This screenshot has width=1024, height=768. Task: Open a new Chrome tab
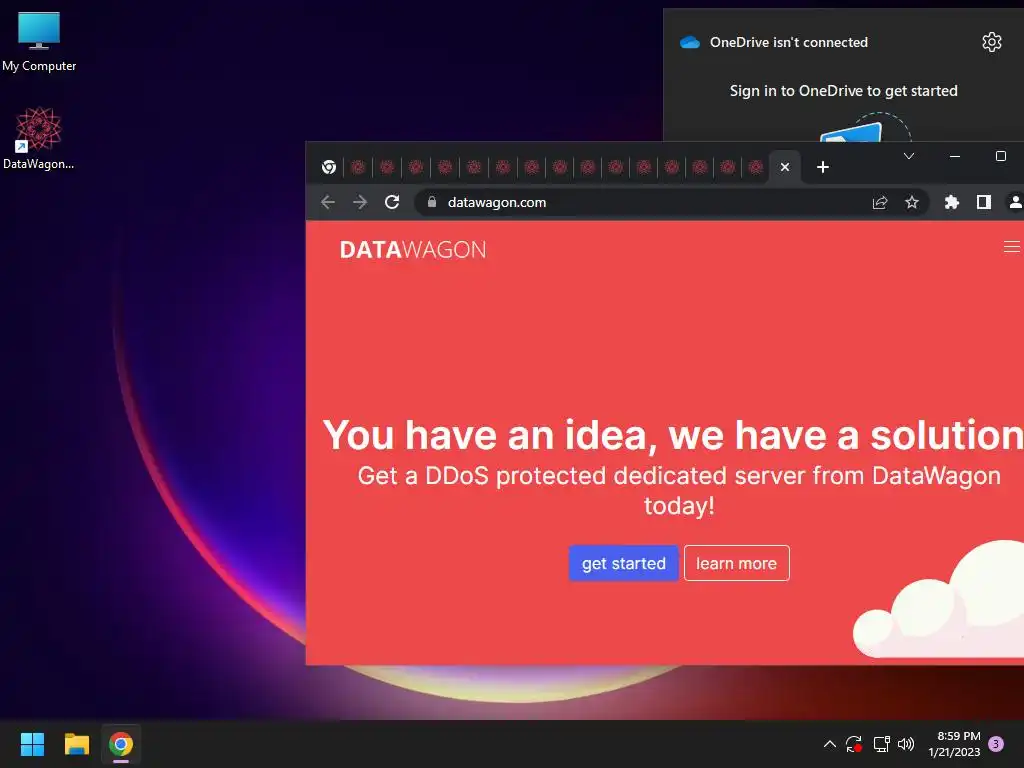[x=823, y=167]
